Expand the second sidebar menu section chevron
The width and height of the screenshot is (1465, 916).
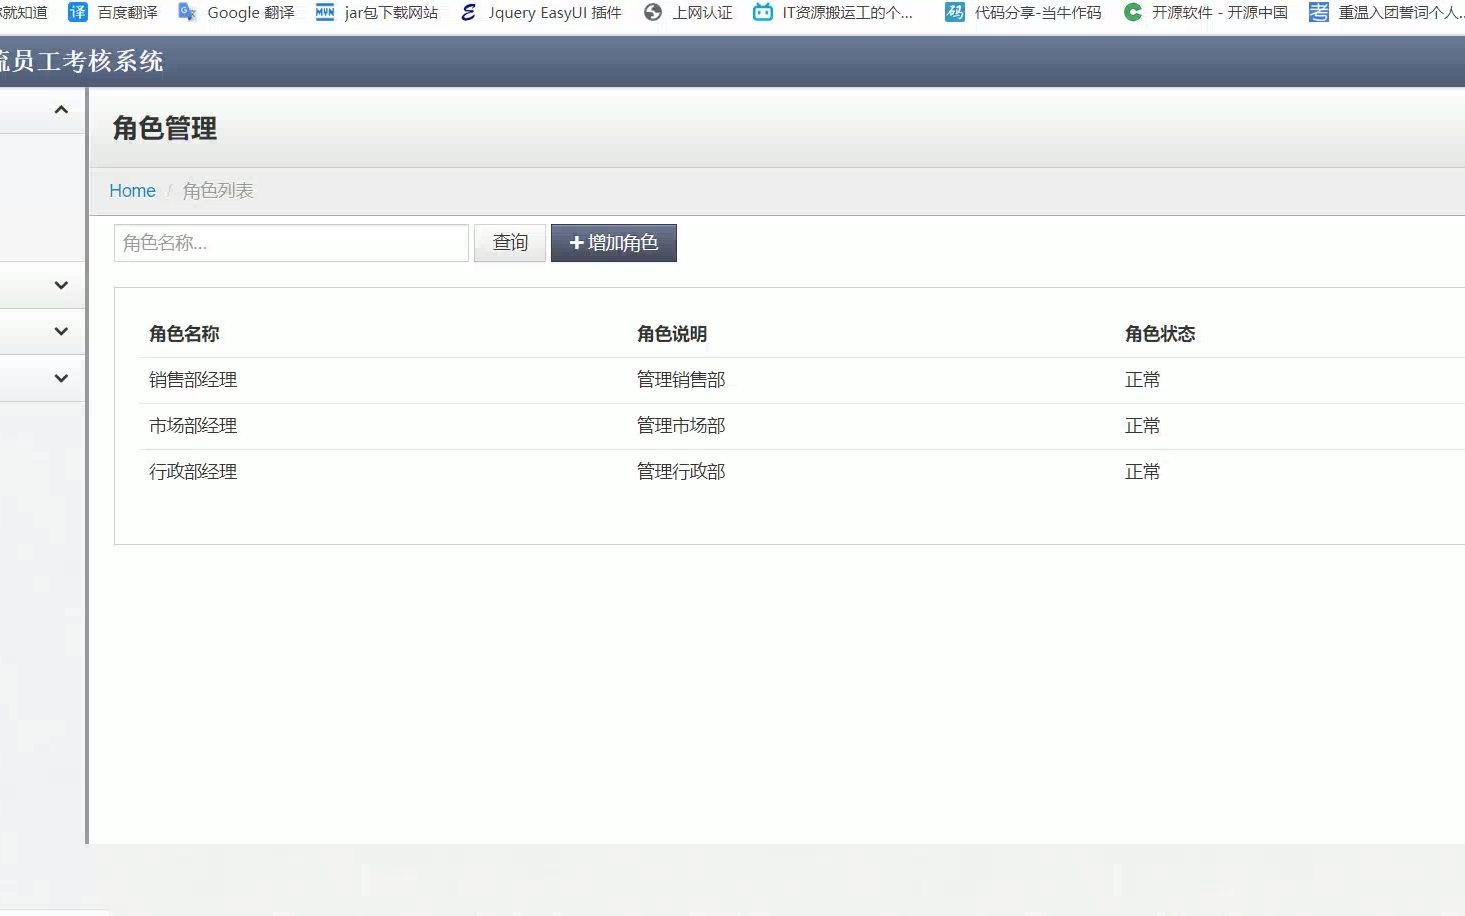(61, 285)
